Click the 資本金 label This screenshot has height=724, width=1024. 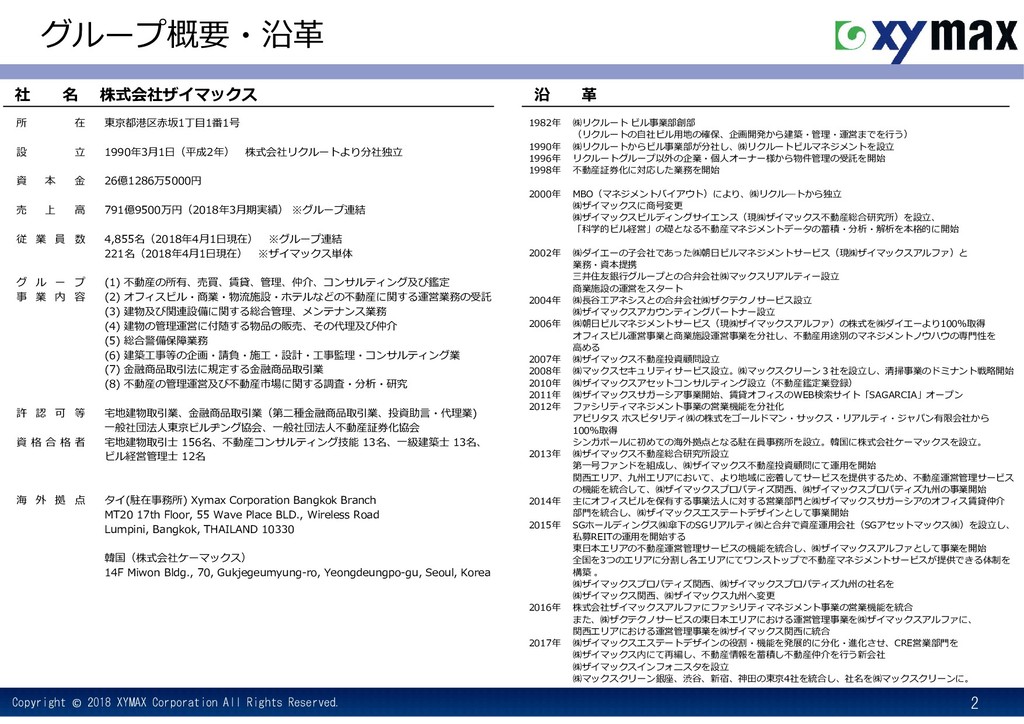[50, 181]
